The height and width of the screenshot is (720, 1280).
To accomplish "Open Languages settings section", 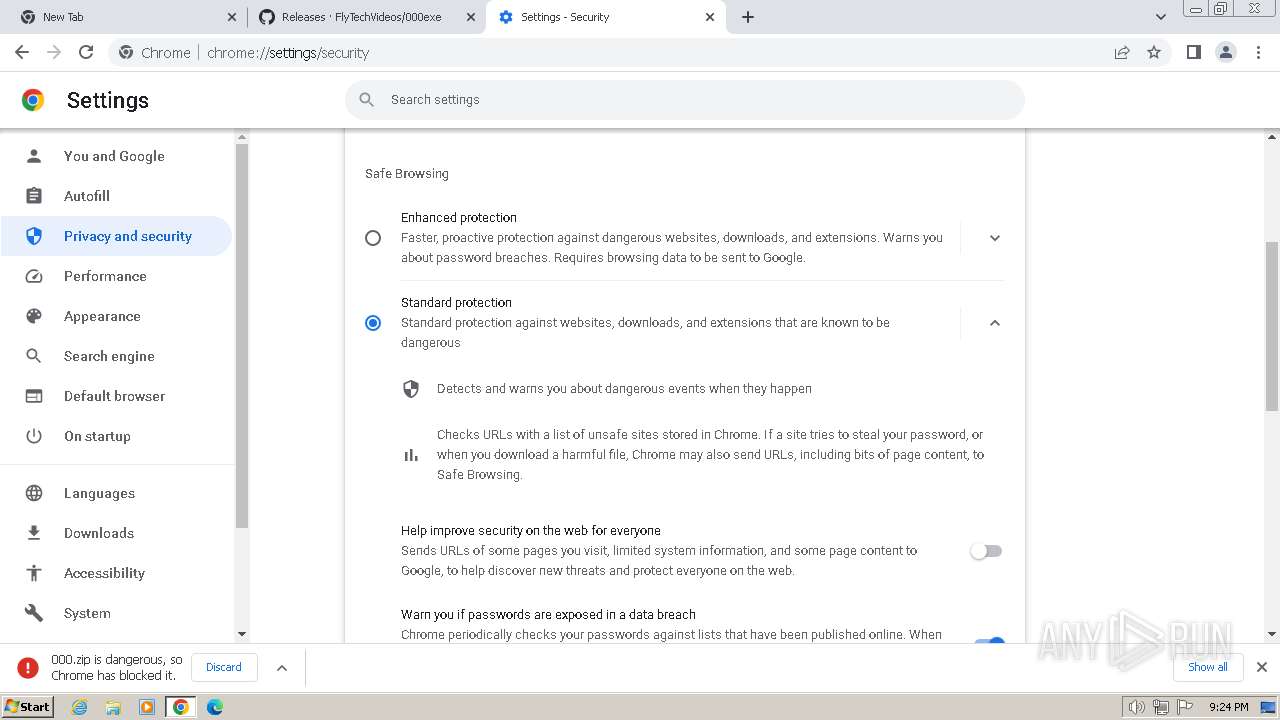I will click(117, 493).
